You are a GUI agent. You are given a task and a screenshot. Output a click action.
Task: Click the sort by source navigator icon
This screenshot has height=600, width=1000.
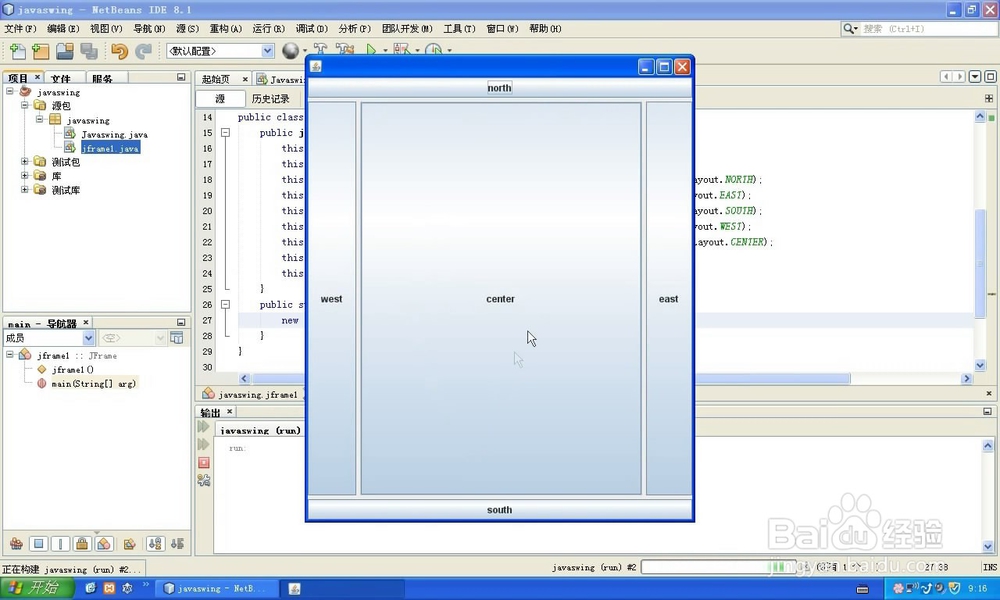pyautogui.click(x=177, y=544)
